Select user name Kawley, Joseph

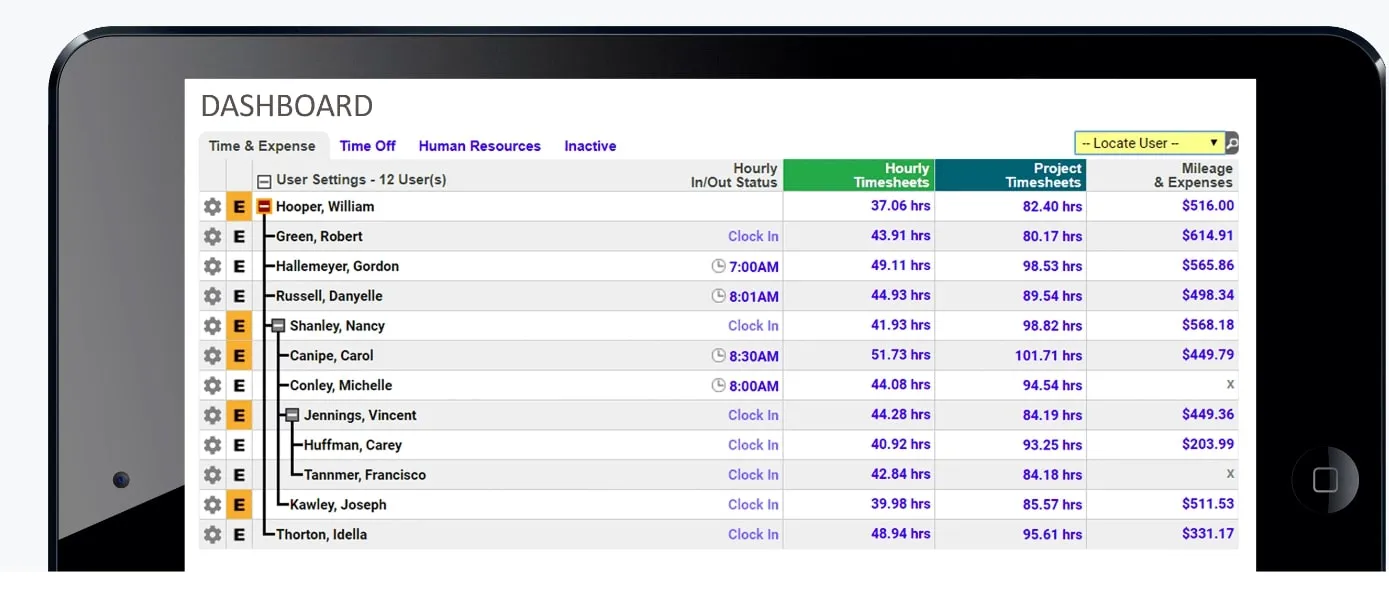[338, 505]
